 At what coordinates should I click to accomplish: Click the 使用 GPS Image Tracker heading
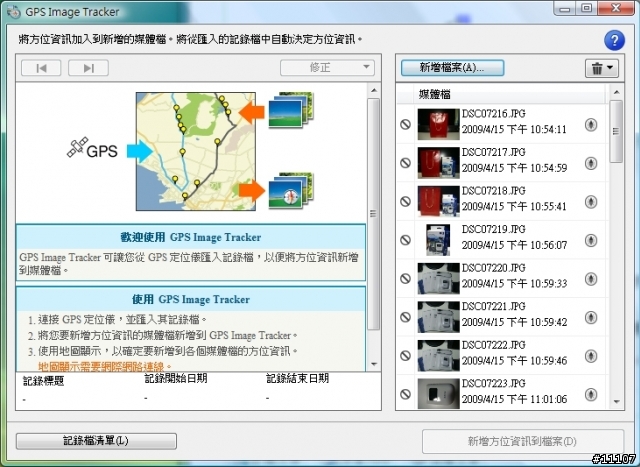[x=191, y=299]
